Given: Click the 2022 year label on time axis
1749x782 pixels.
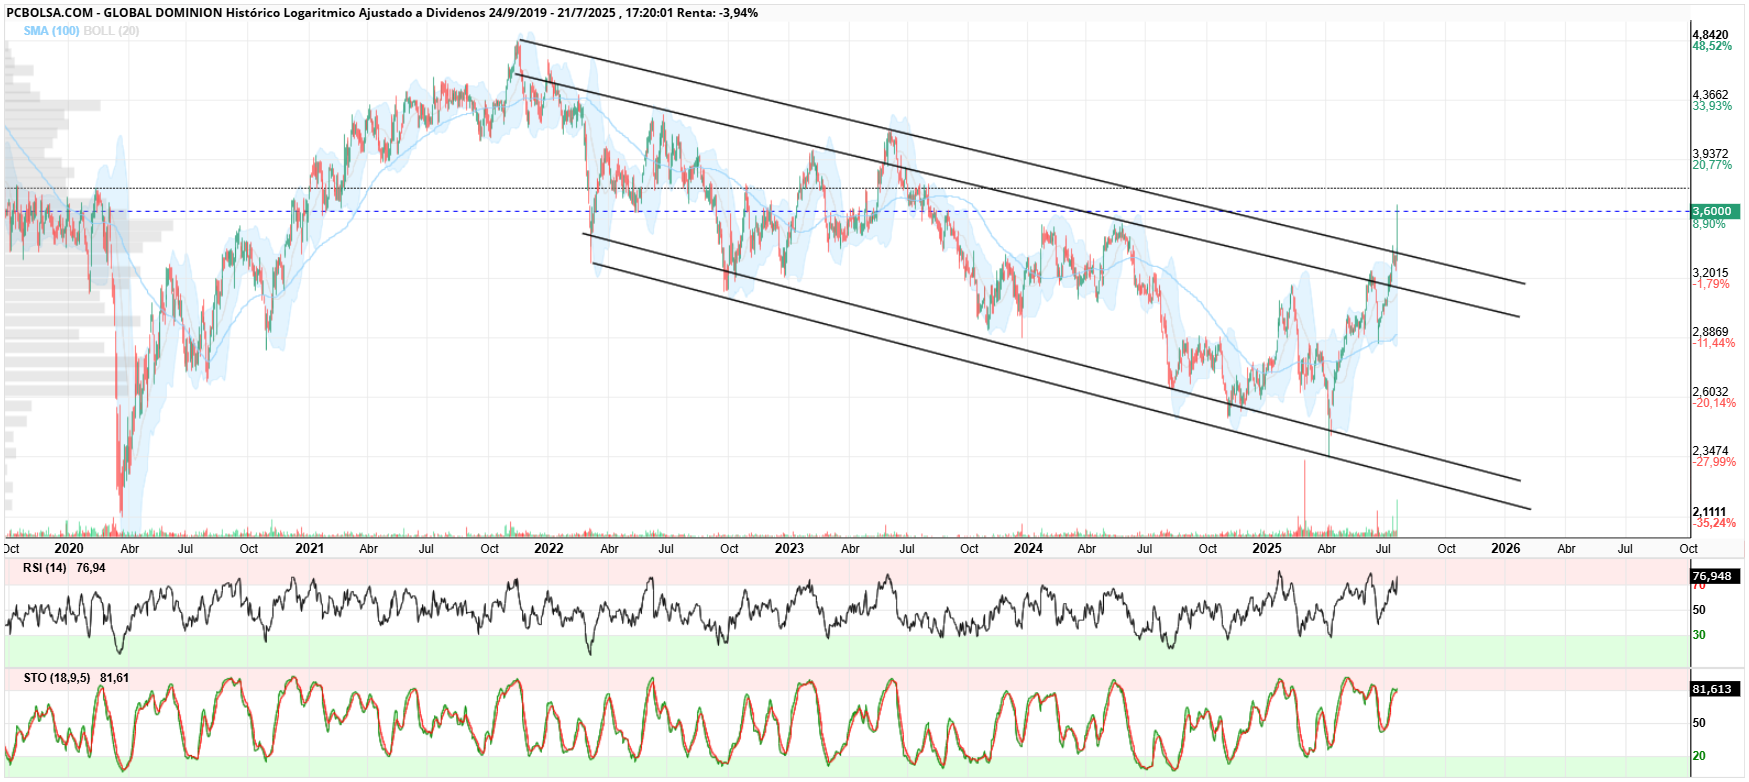Looking at the screenshot, I should (x=549, y=548).
